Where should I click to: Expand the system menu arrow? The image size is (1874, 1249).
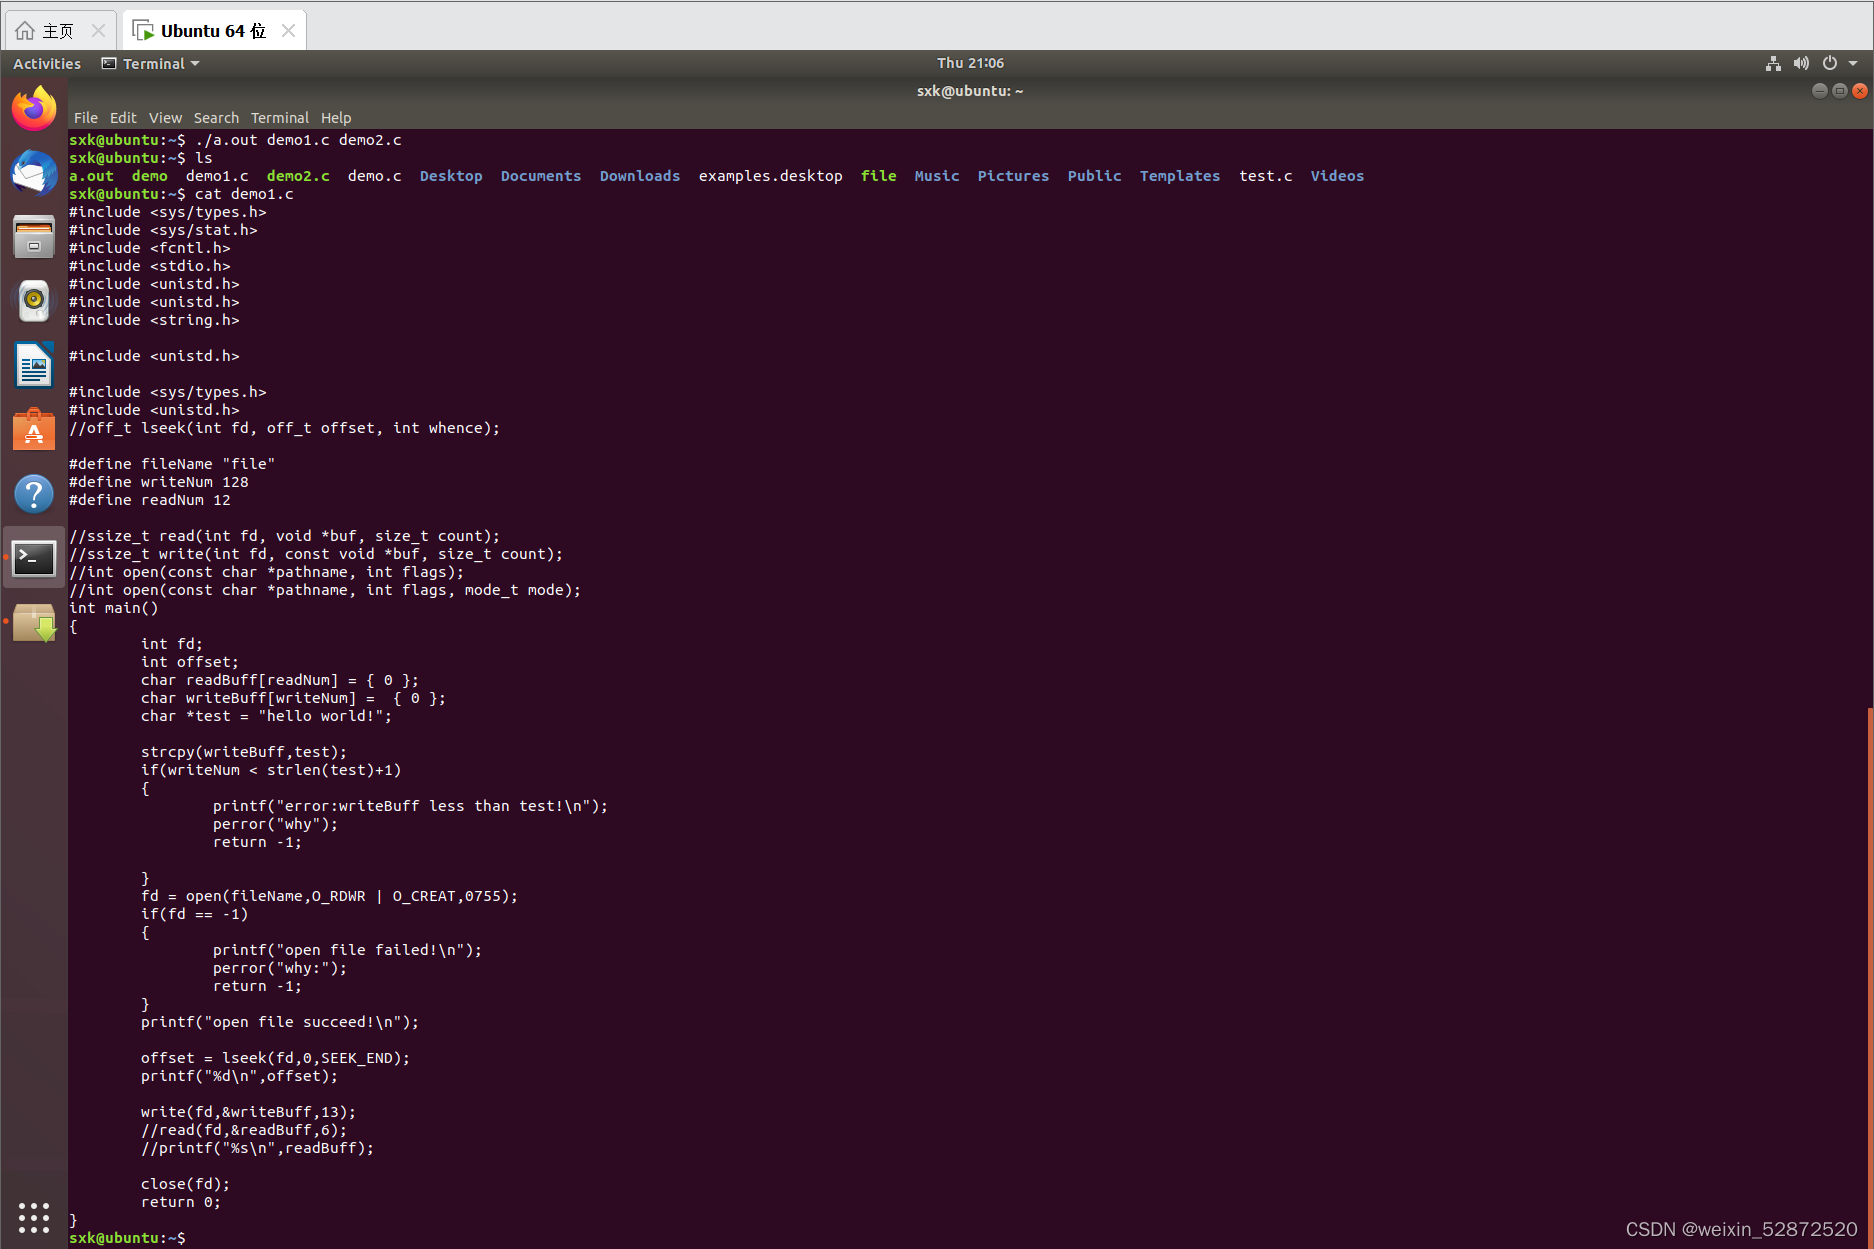1852,63
